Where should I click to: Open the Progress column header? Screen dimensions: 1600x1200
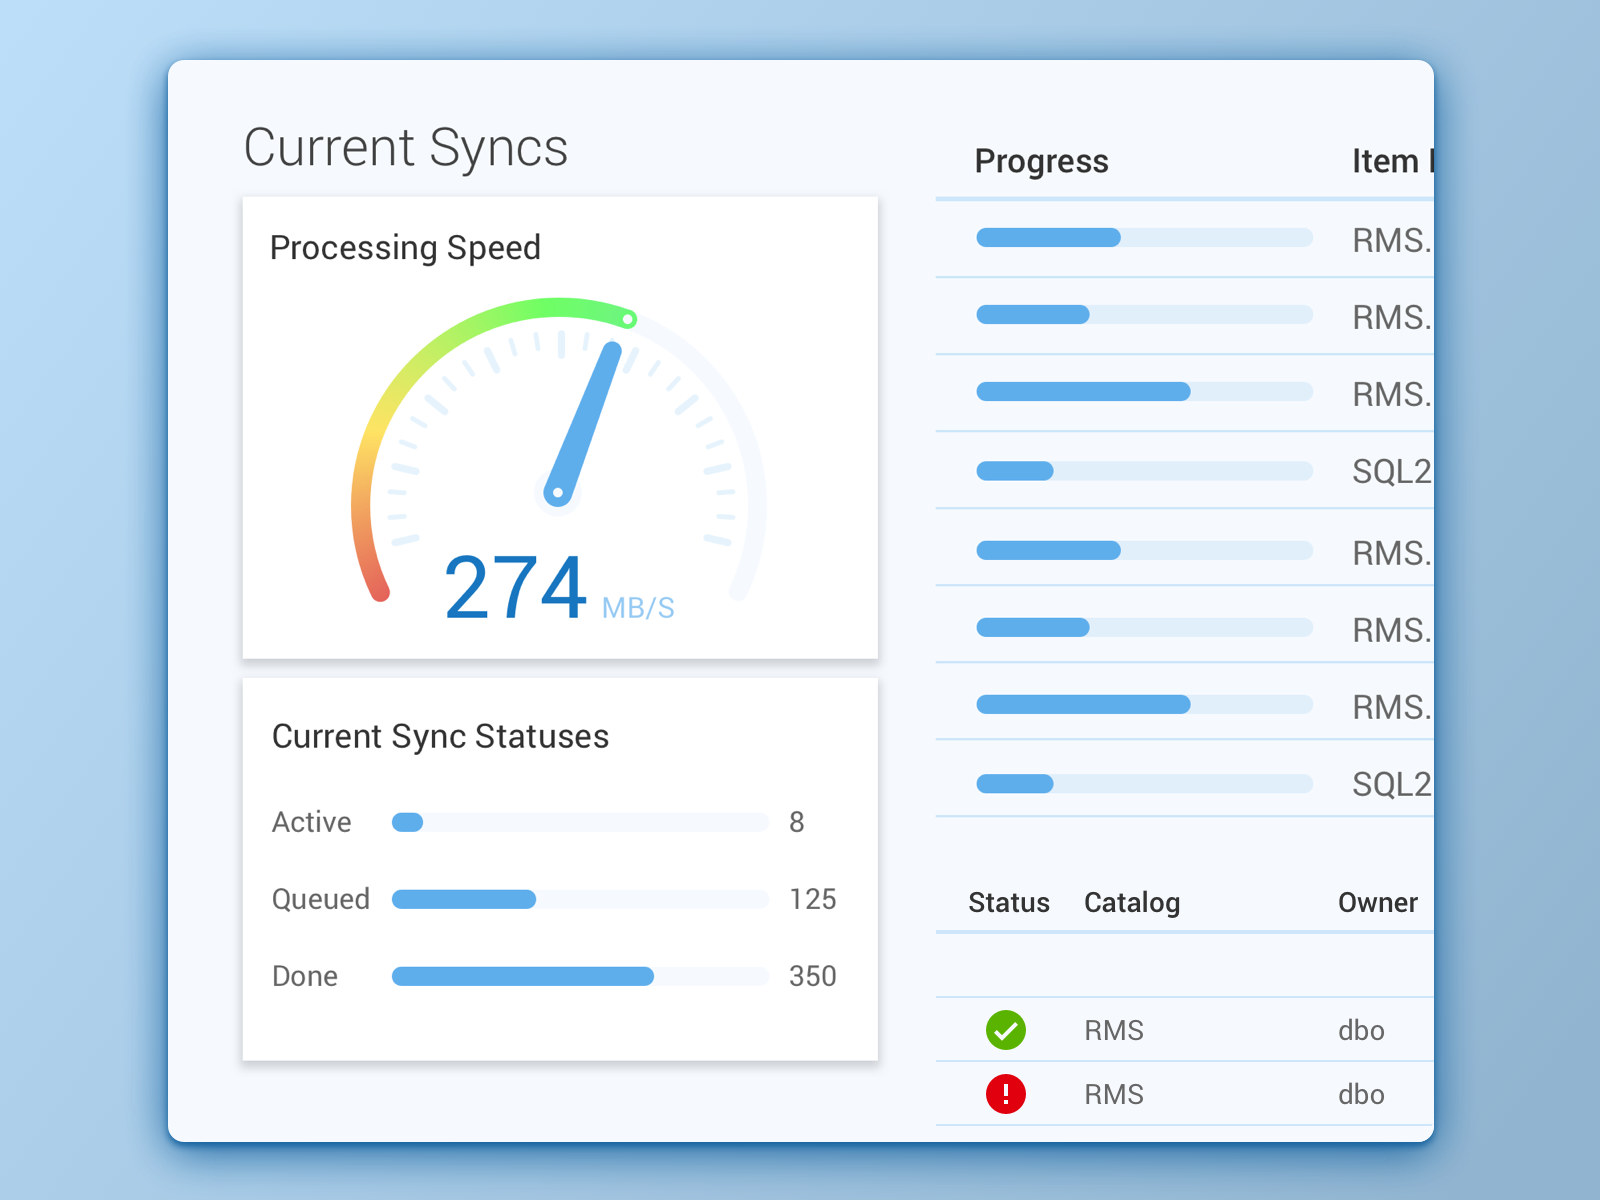click(x=1042, y=161)
